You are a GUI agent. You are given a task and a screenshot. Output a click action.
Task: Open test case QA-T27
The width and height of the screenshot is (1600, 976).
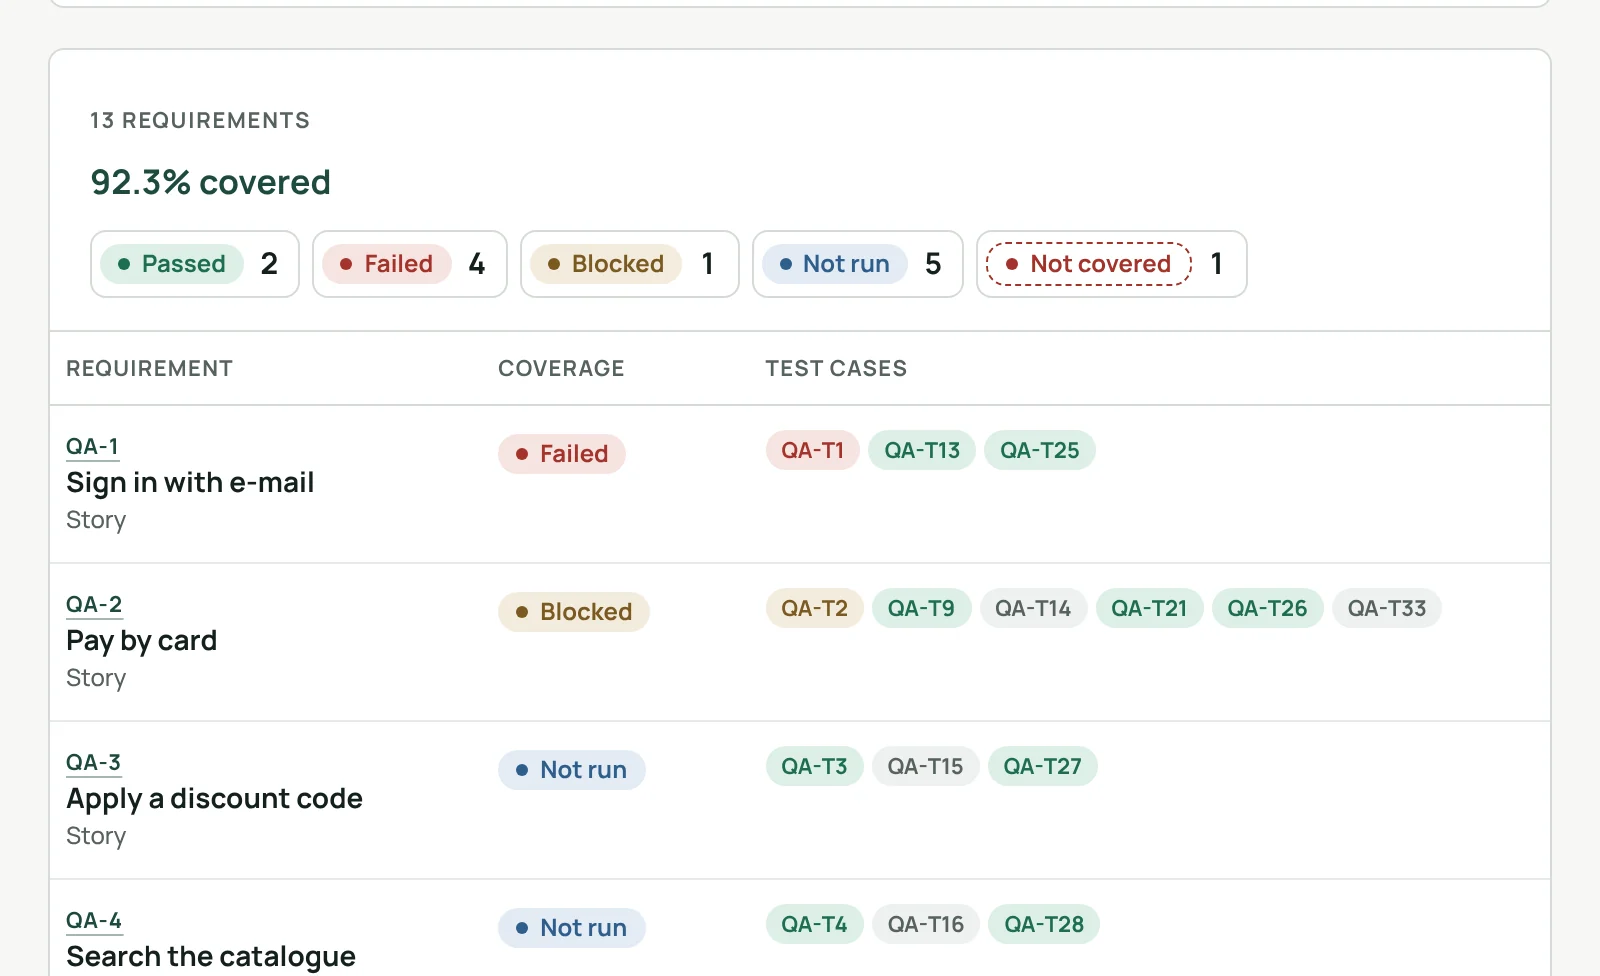click(1043, 766)
